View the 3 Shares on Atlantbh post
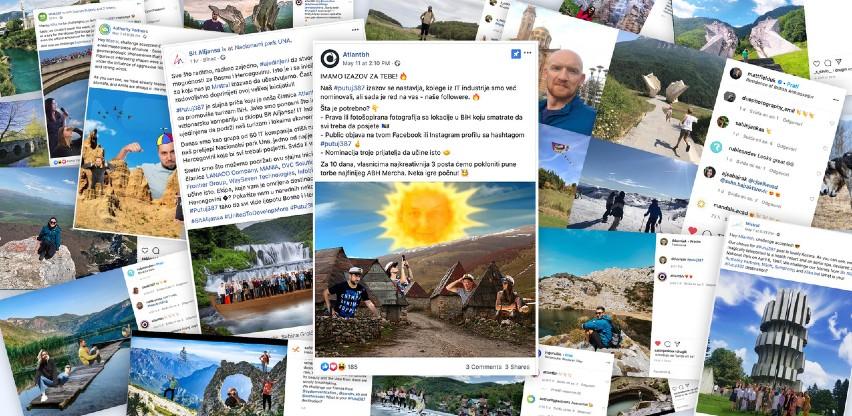 [x=517, y=367]
